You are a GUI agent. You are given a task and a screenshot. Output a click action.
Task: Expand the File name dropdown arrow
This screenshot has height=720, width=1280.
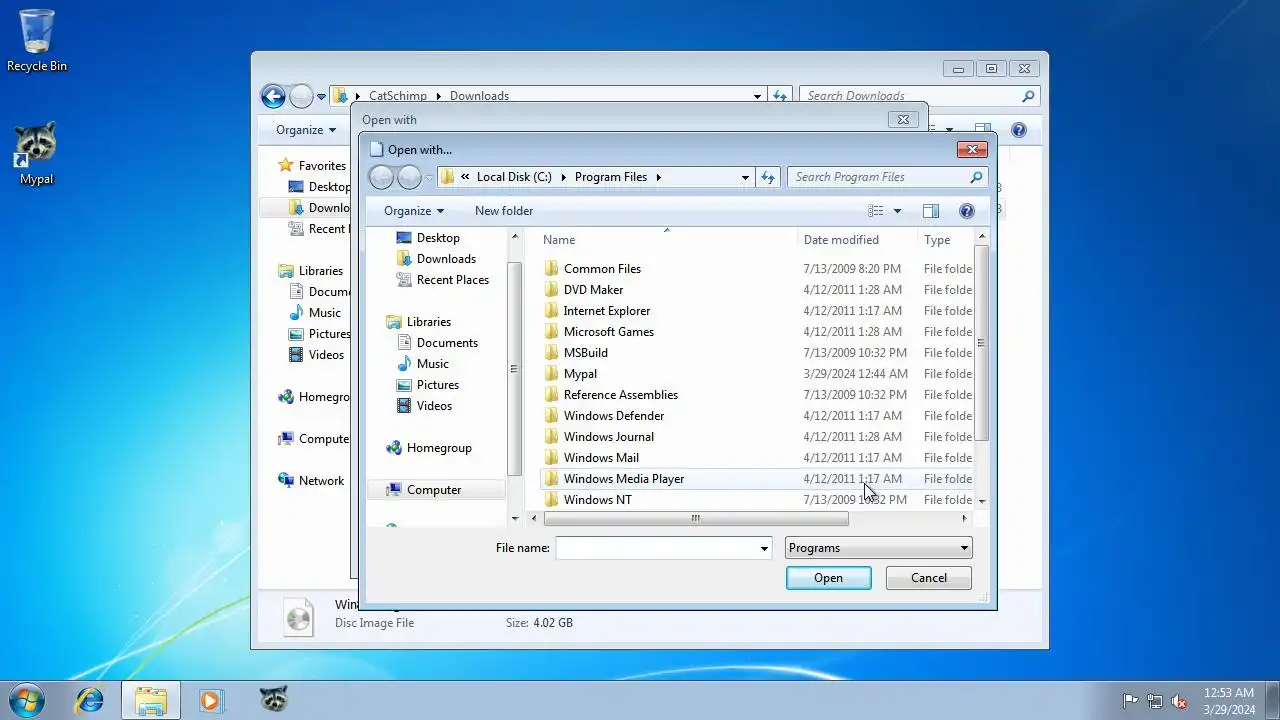[x=764, y=548]
